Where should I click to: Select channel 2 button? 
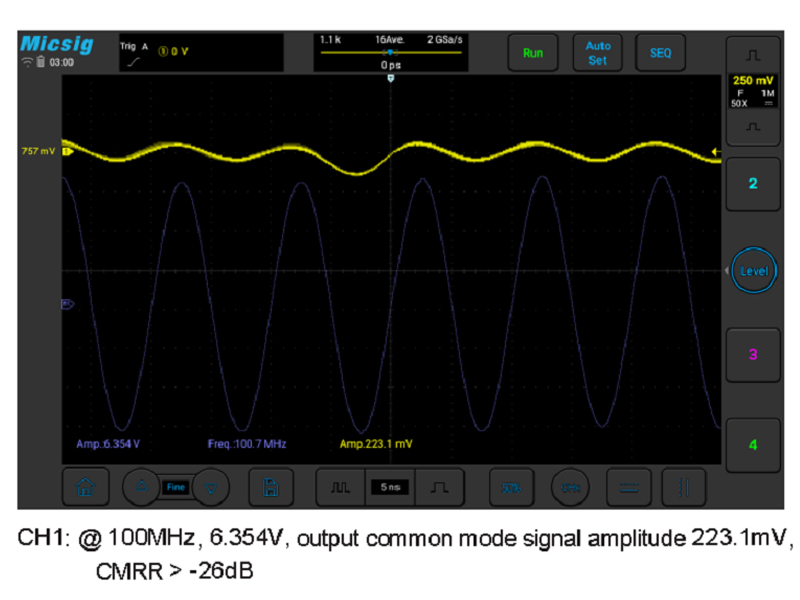coord(752,184)
